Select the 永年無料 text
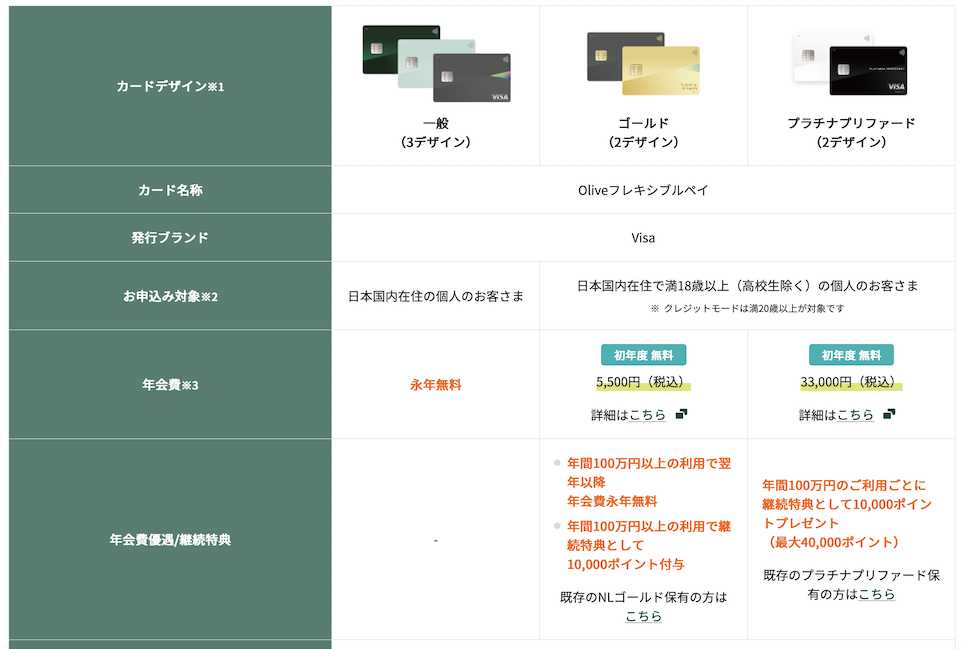 click(x=436, y=384)
